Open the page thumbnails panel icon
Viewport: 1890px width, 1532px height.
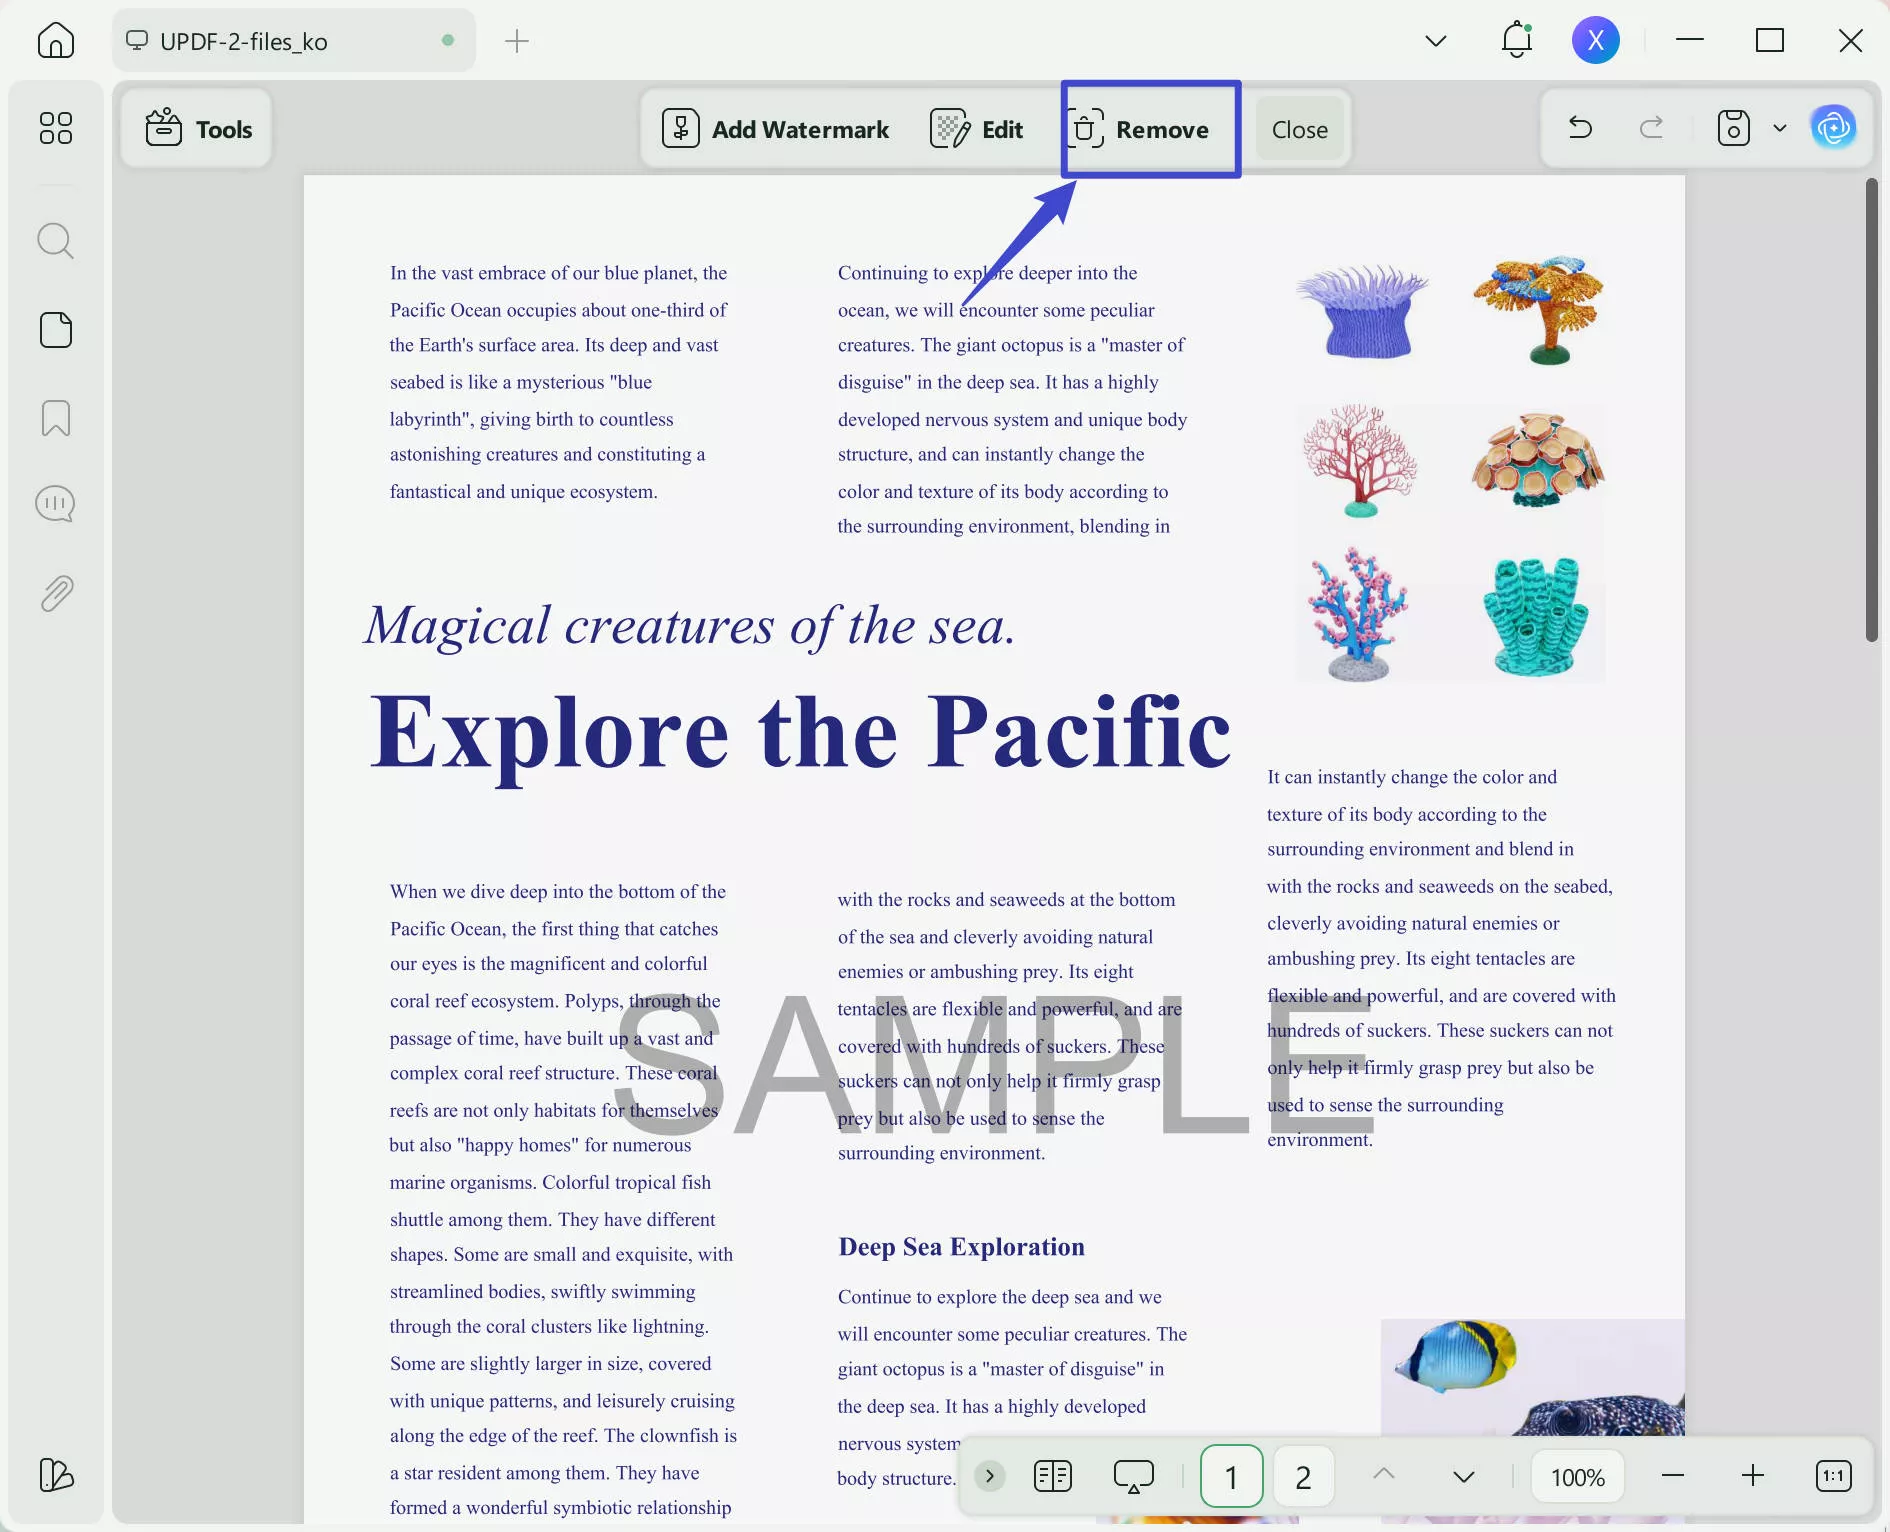pos(55,330)
